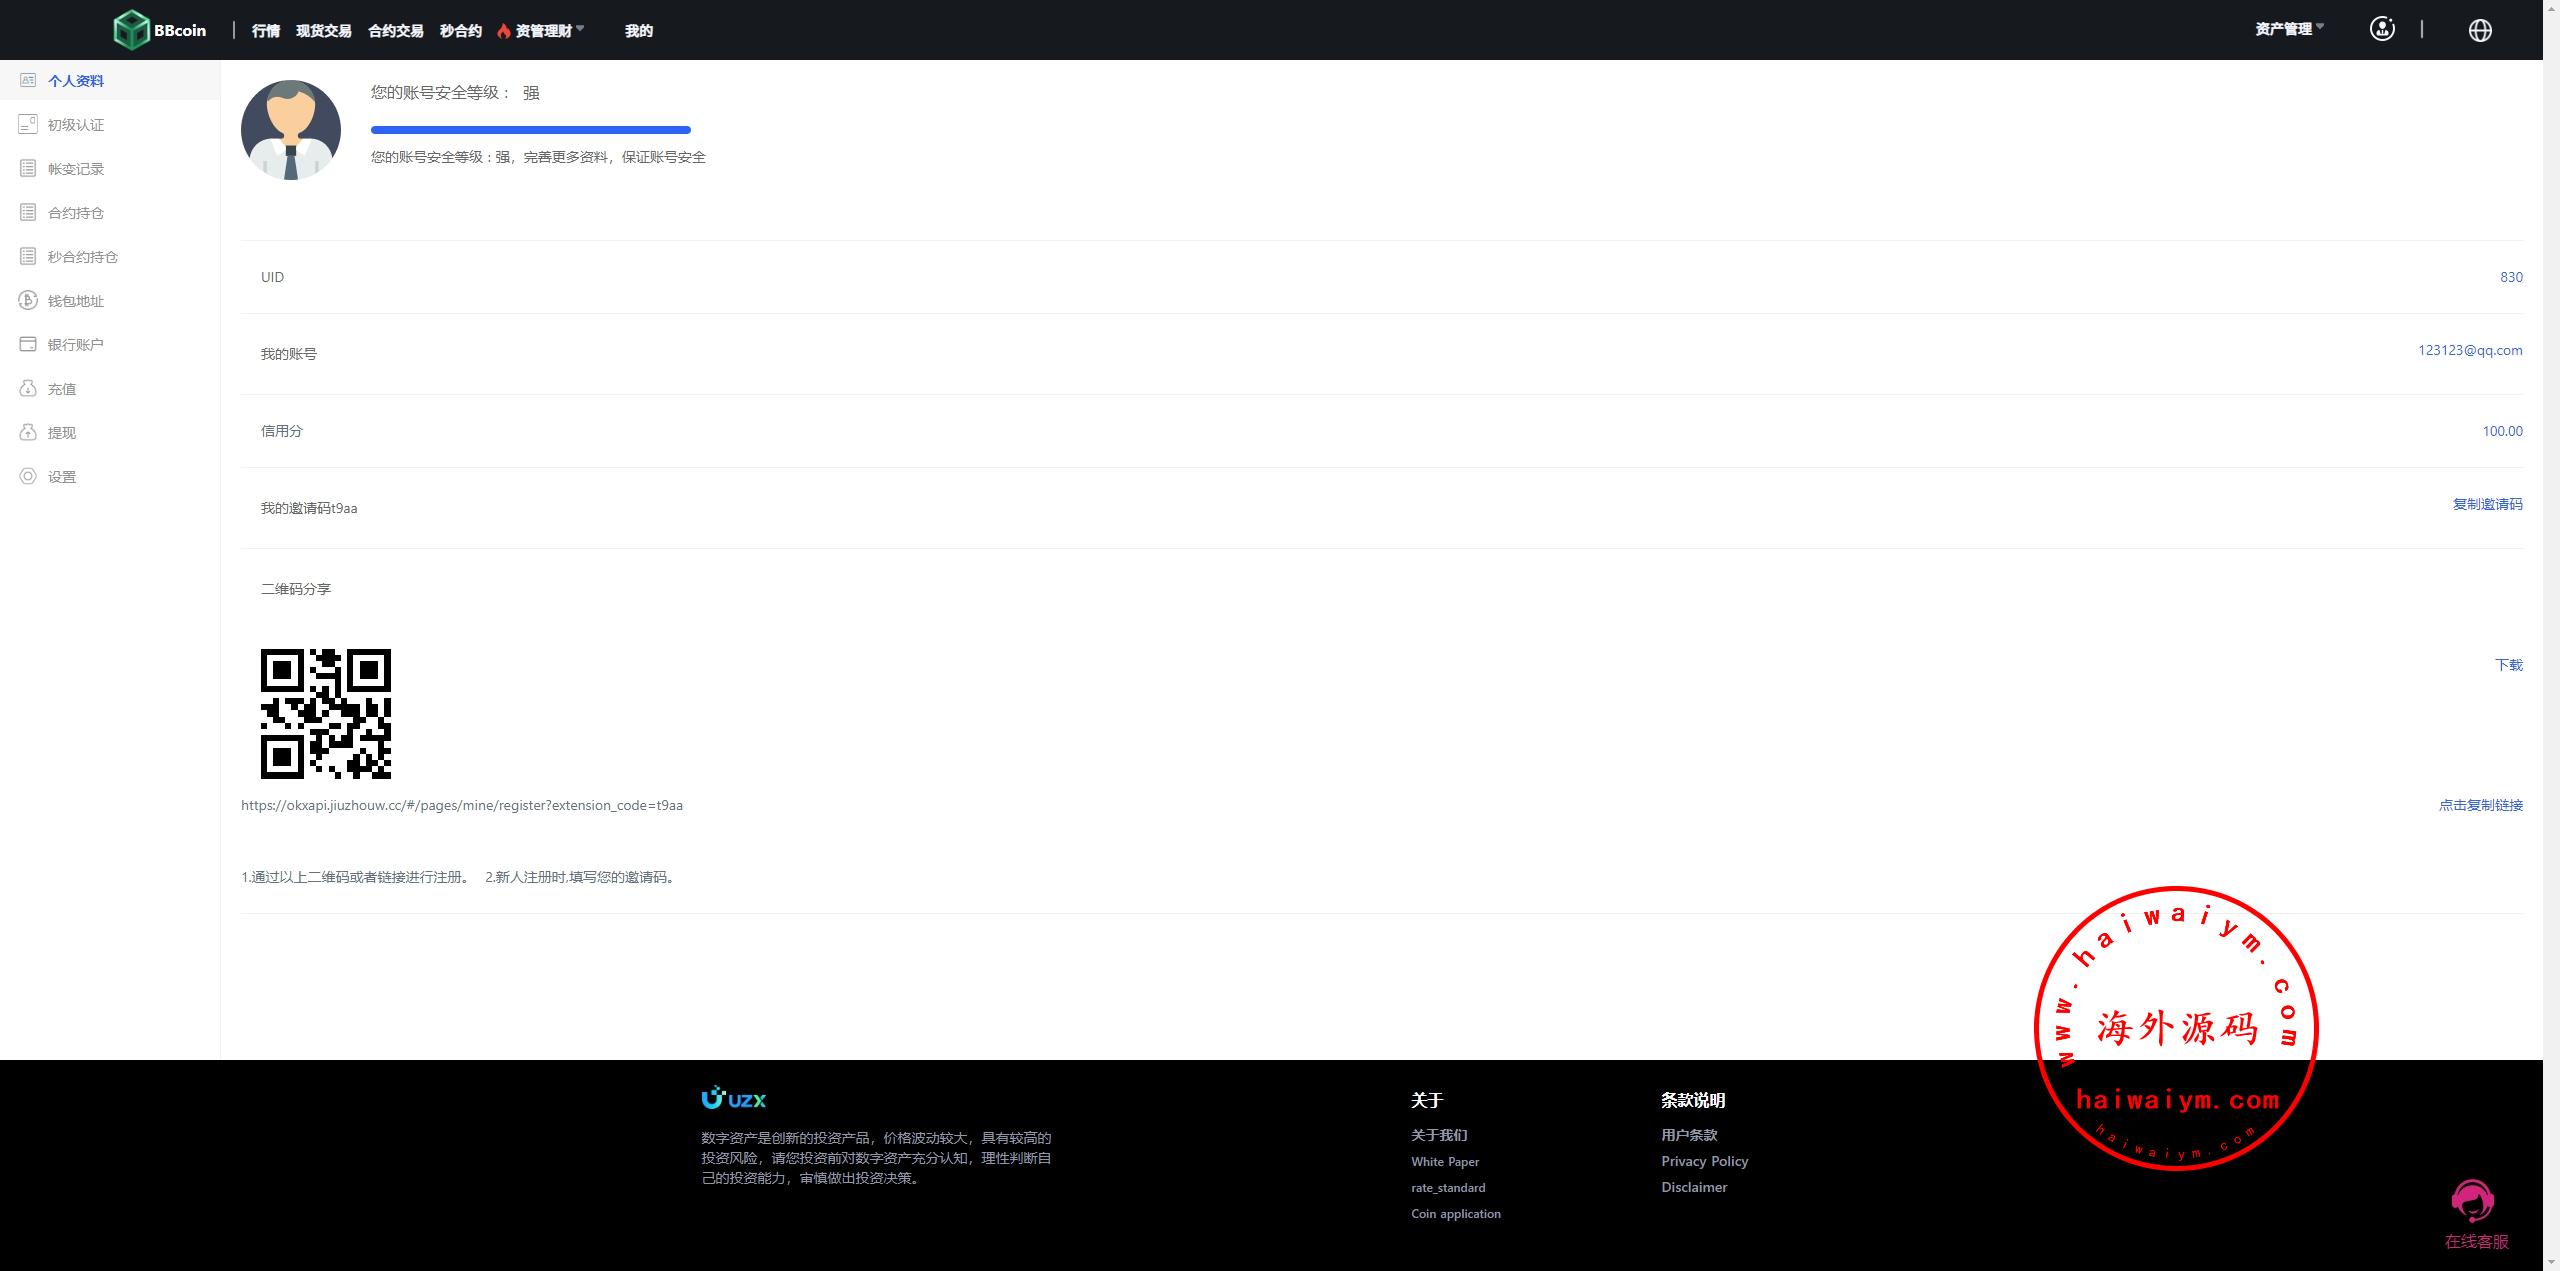Expand the 资产管理 dropdown
Viewport: 2560px width, 1271px height.
2288,29
